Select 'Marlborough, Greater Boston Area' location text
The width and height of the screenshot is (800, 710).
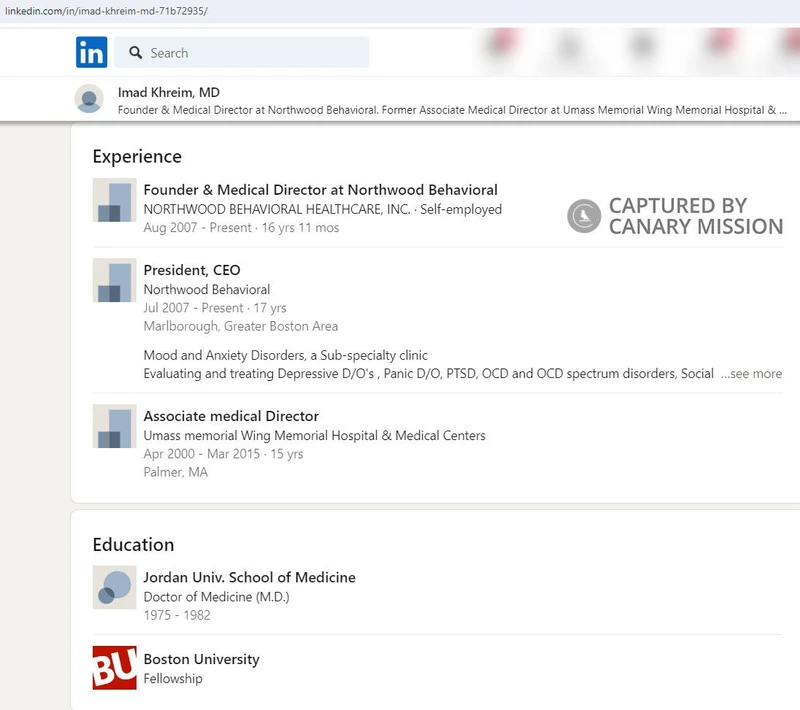point(241,326)
